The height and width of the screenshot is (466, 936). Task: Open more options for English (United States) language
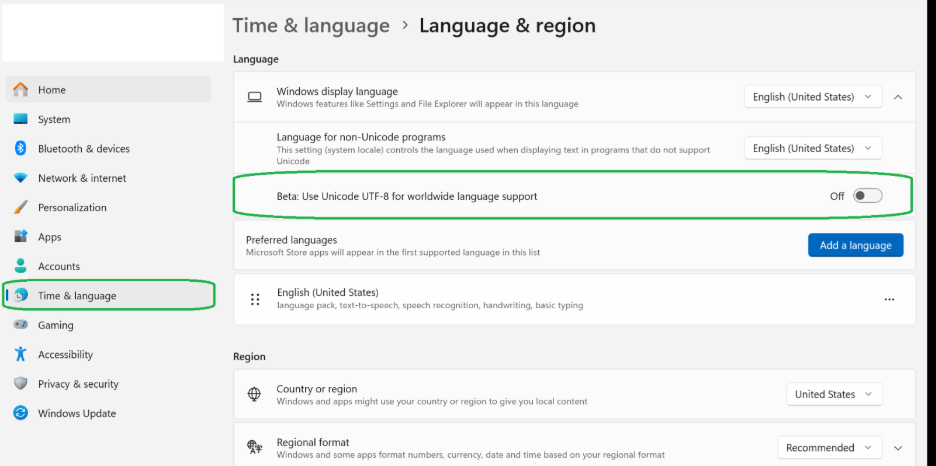tap(889, 300)
